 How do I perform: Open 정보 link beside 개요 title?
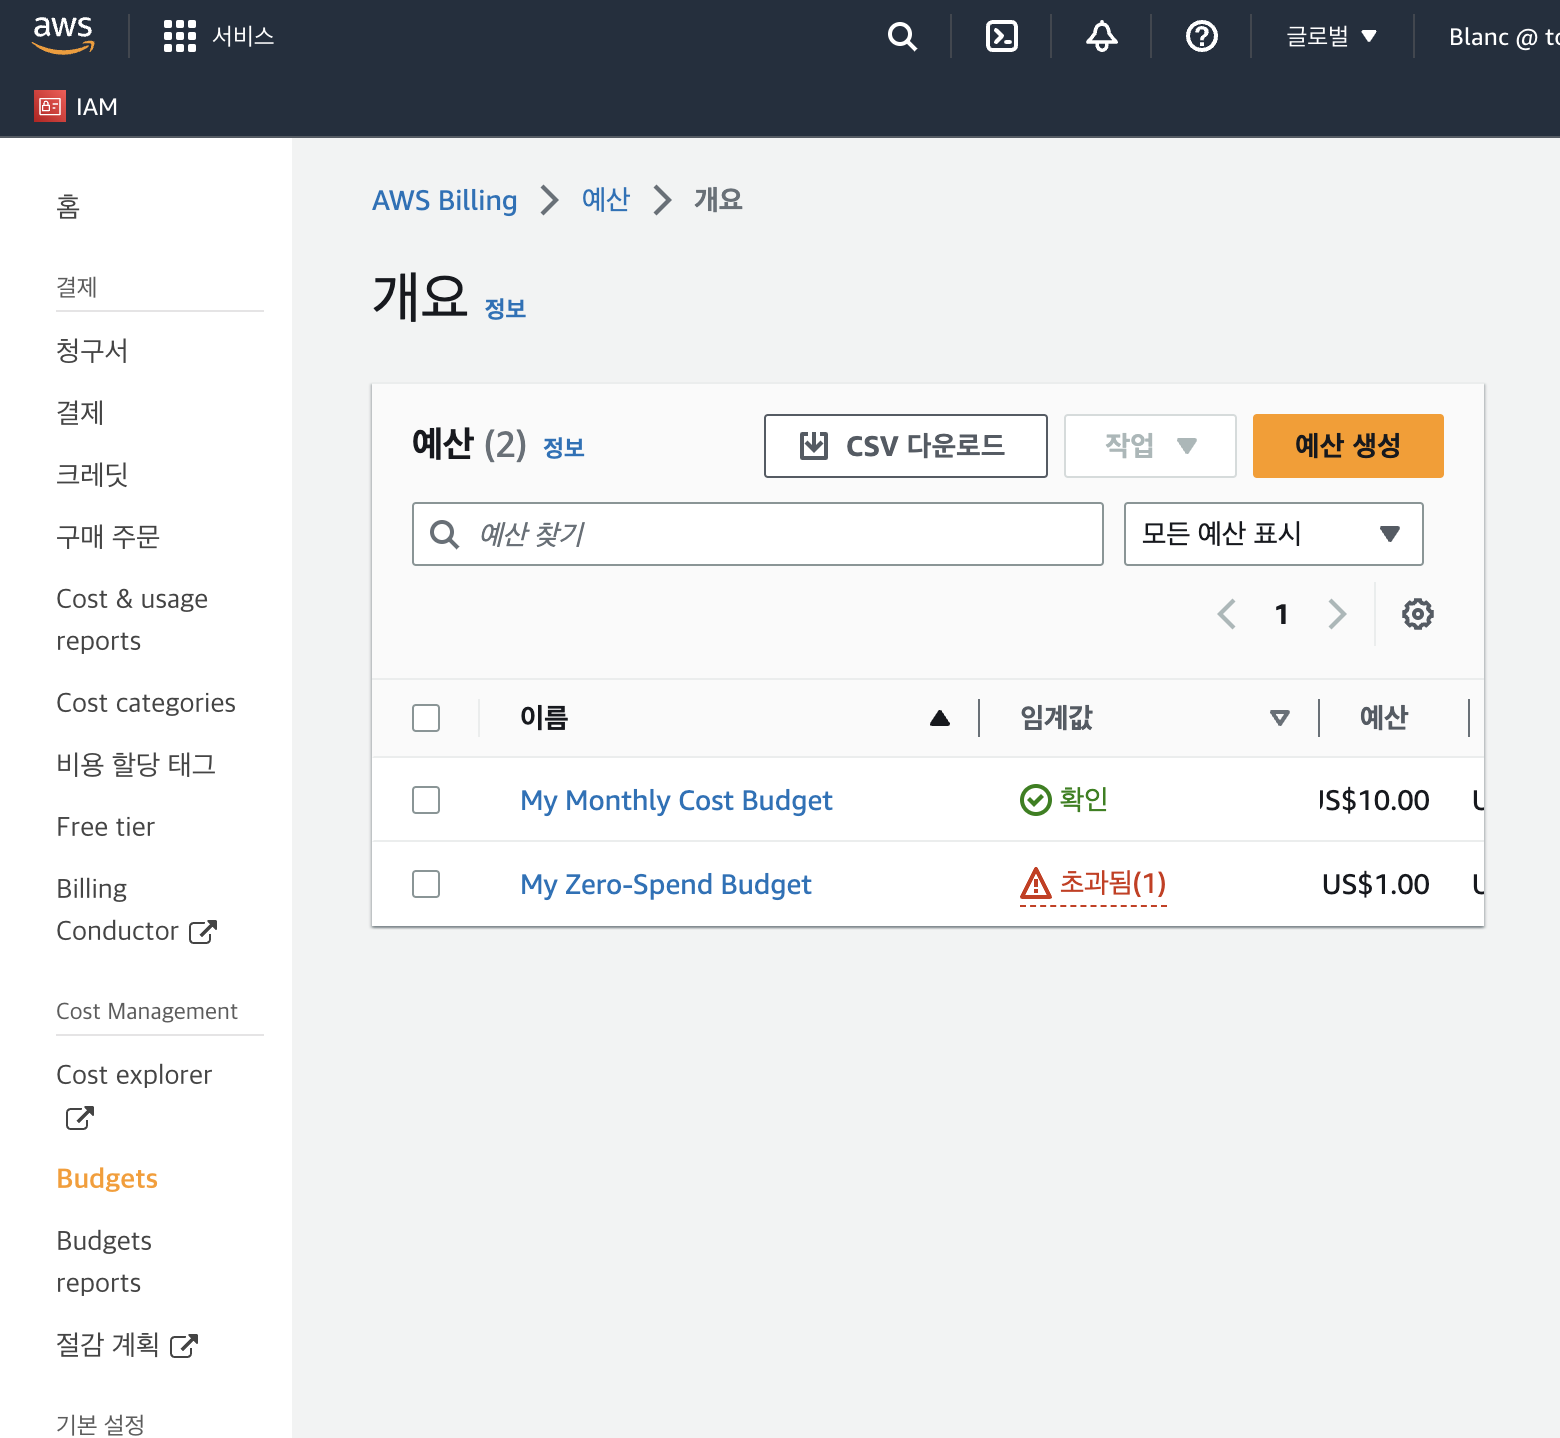coord(505,309)
